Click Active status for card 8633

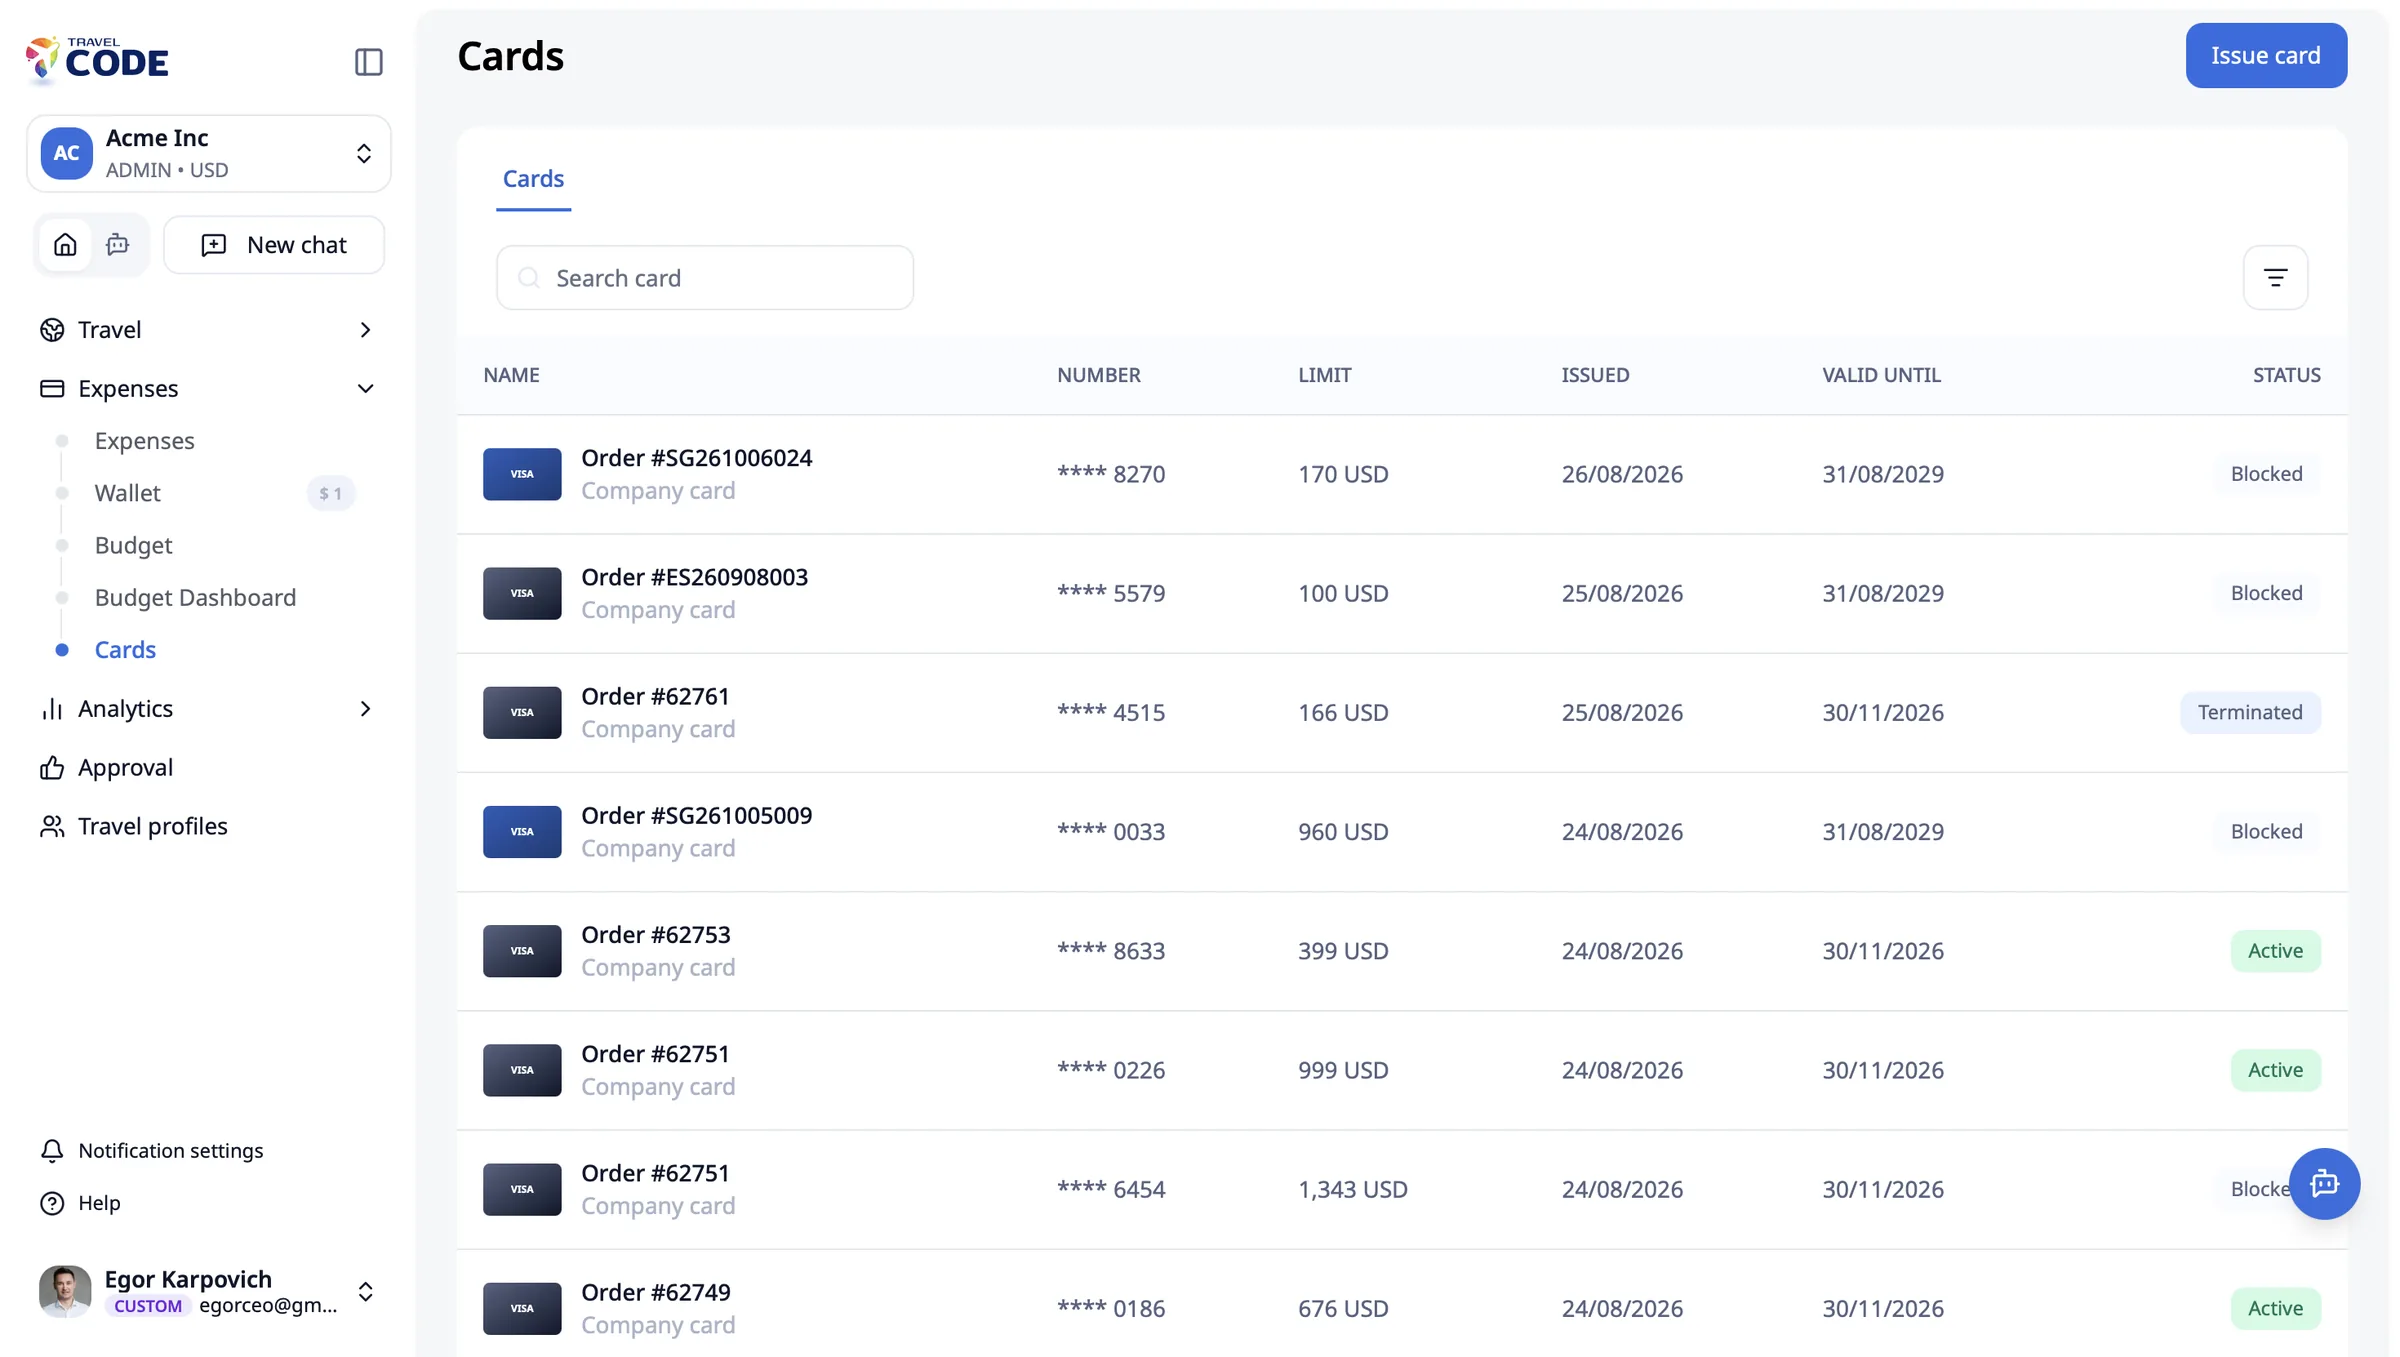(2275, 951)
